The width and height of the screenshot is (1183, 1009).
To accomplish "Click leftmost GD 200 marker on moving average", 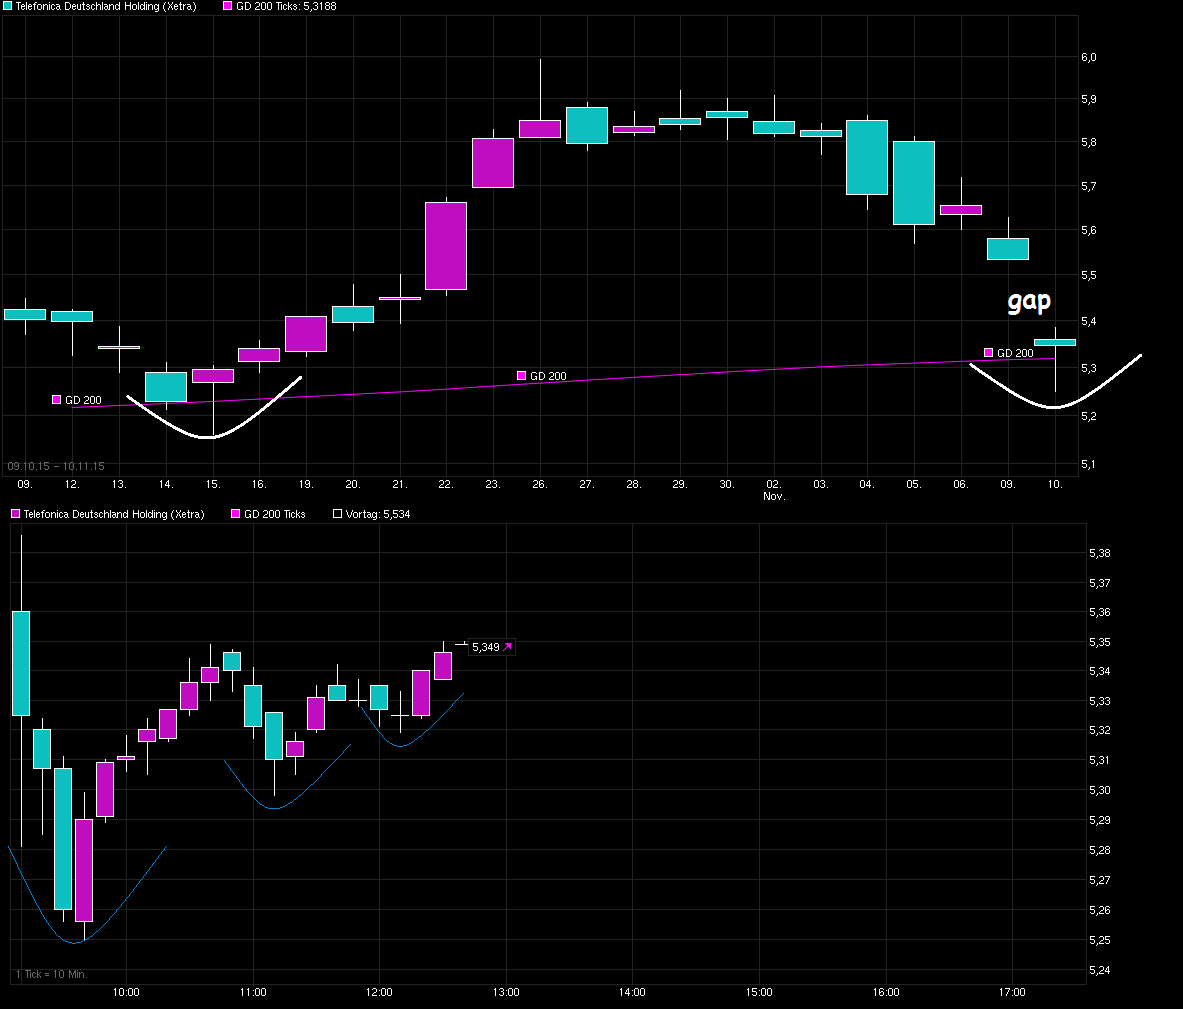I will pos(57,400).
